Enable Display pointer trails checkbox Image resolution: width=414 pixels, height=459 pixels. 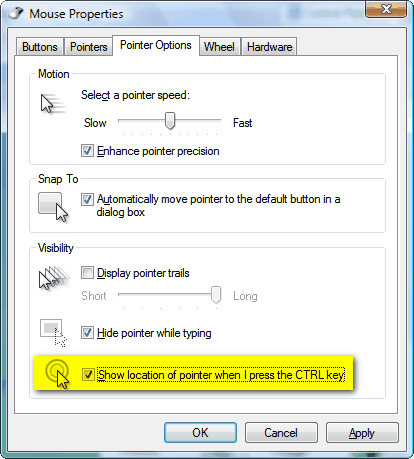click(x=87, y=273)
